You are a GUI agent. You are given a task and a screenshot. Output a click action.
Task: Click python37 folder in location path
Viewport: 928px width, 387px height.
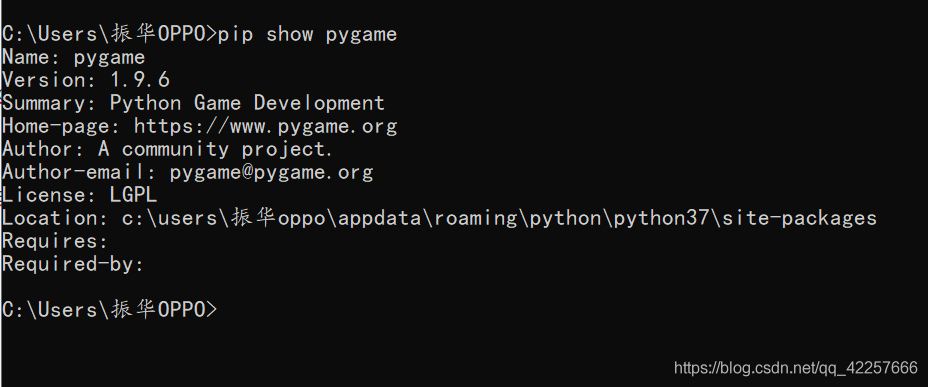tap(661, 218)
